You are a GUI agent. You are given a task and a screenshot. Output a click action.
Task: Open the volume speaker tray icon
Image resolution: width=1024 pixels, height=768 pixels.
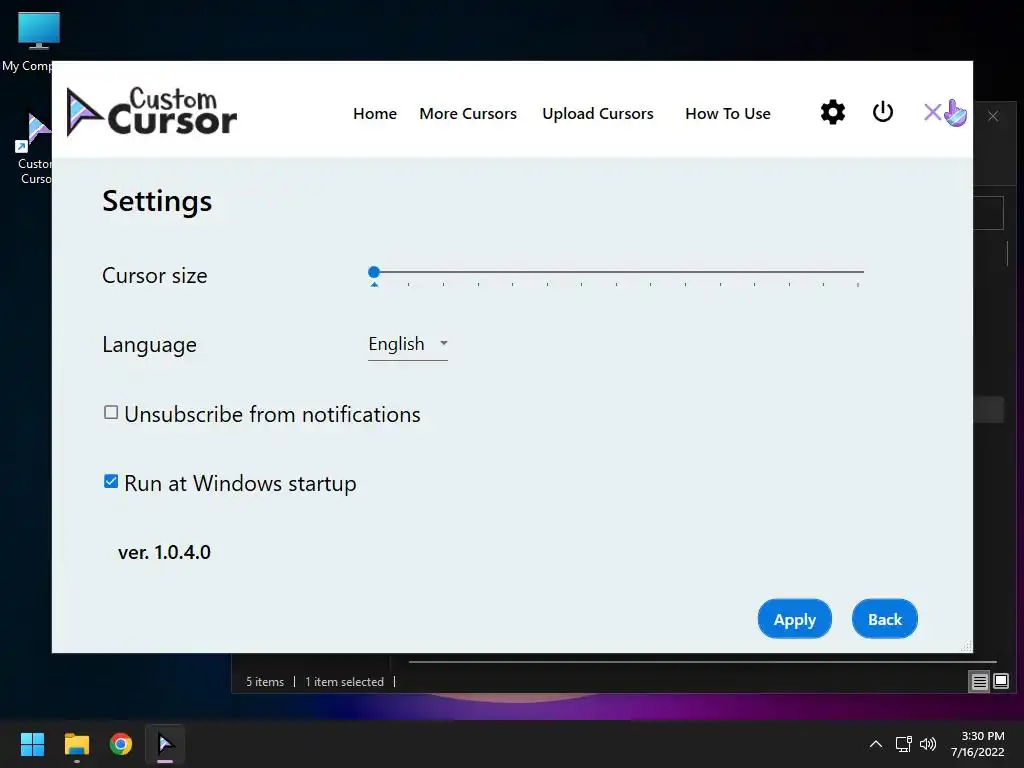pos(927,744)
